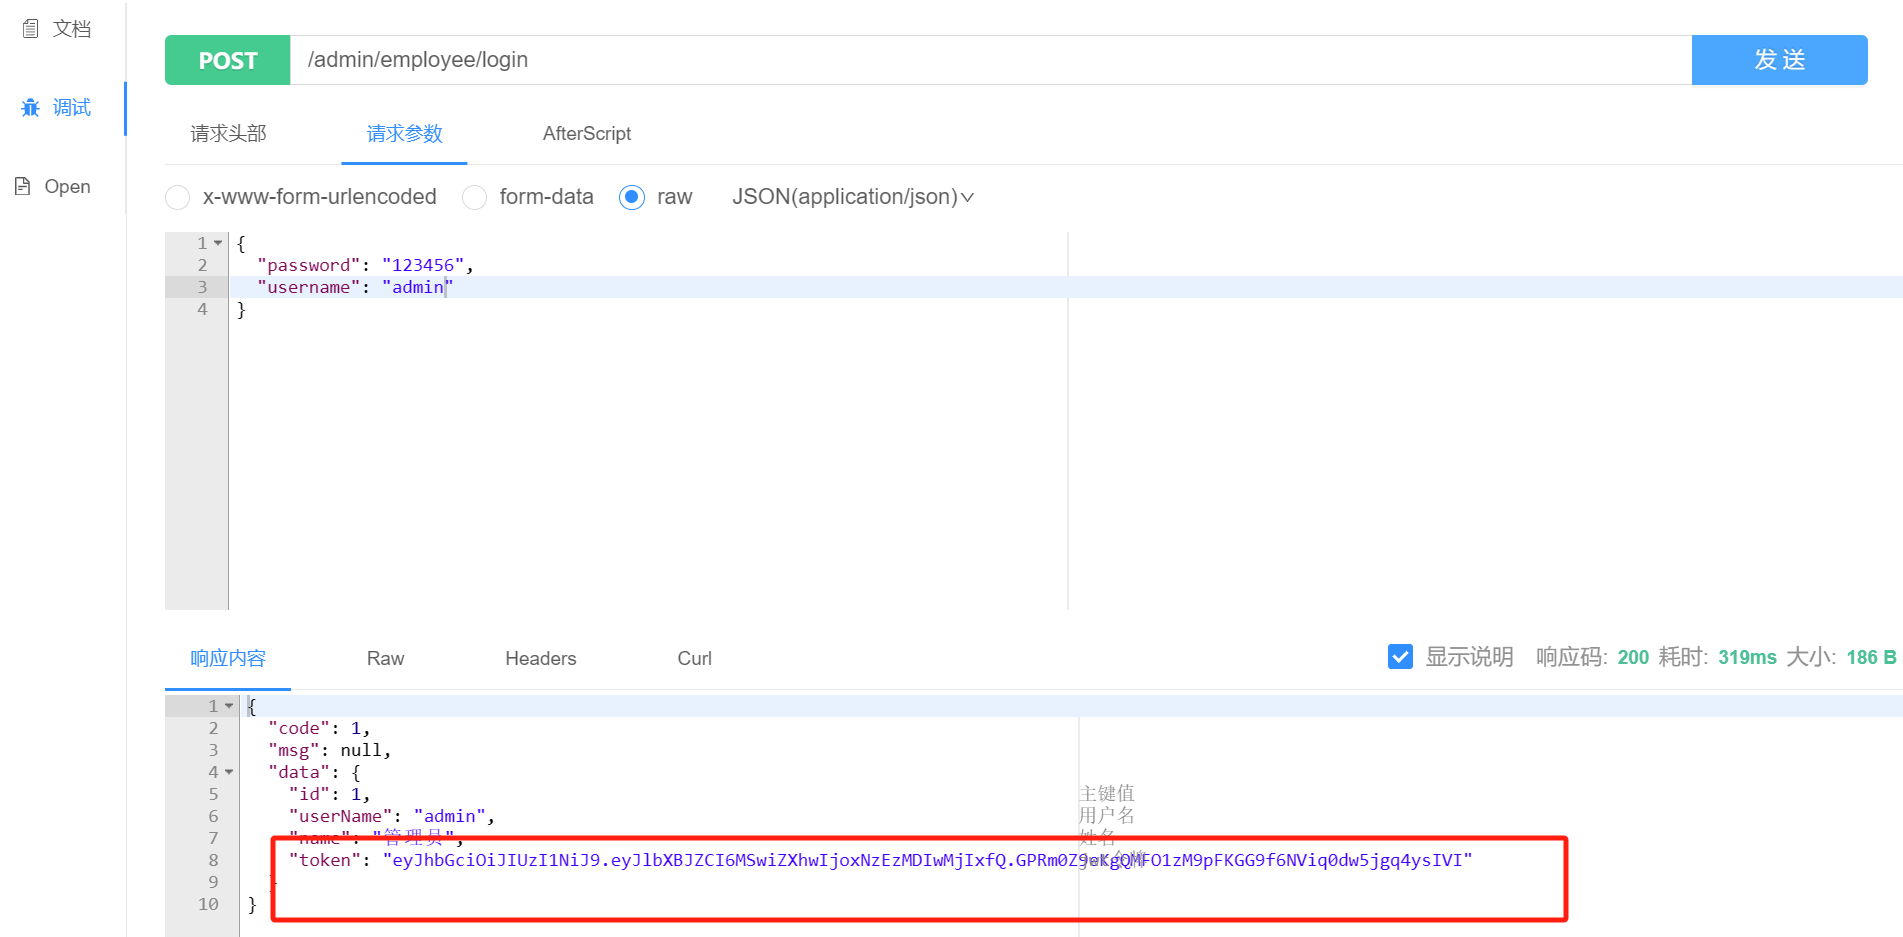Image resolution: width=1903 pixels, height=937 pixels.
Task: Click the 发送 send button
Action: 1779,60
